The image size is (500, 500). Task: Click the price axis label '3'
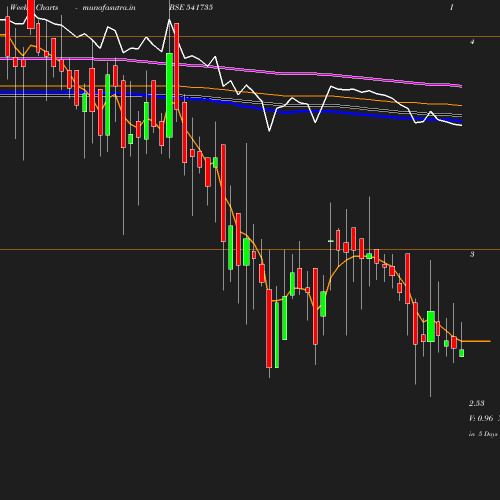[x=472, y=254]
